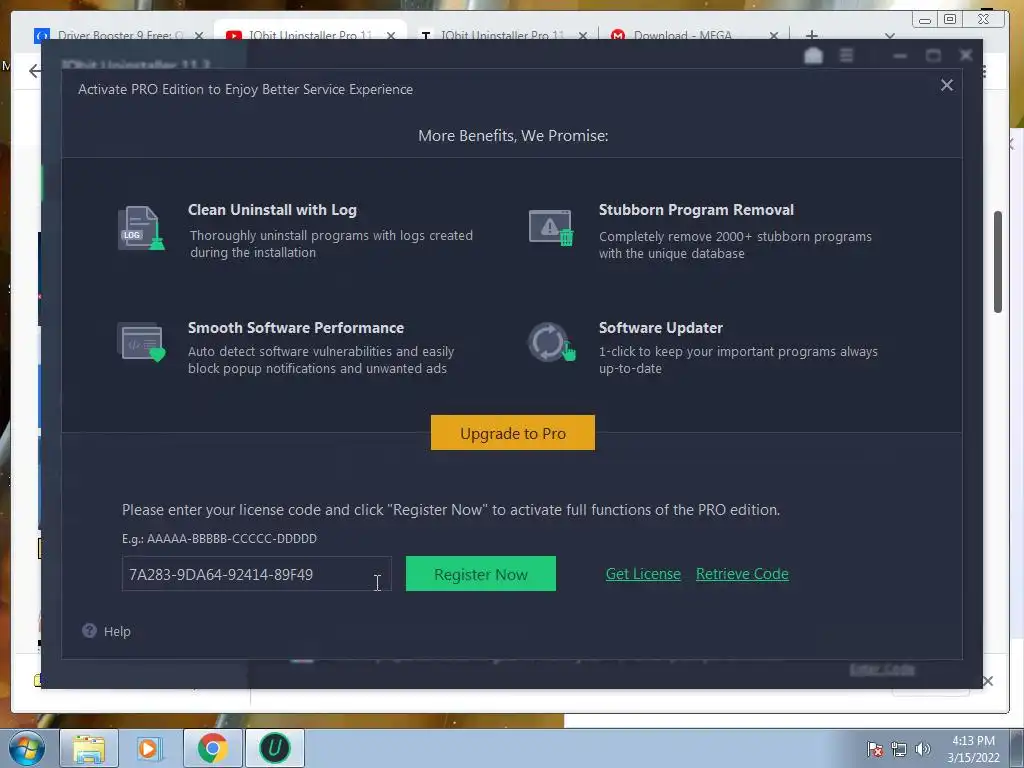
Task: Click the Help question mark icon
Action: [89, 631]
